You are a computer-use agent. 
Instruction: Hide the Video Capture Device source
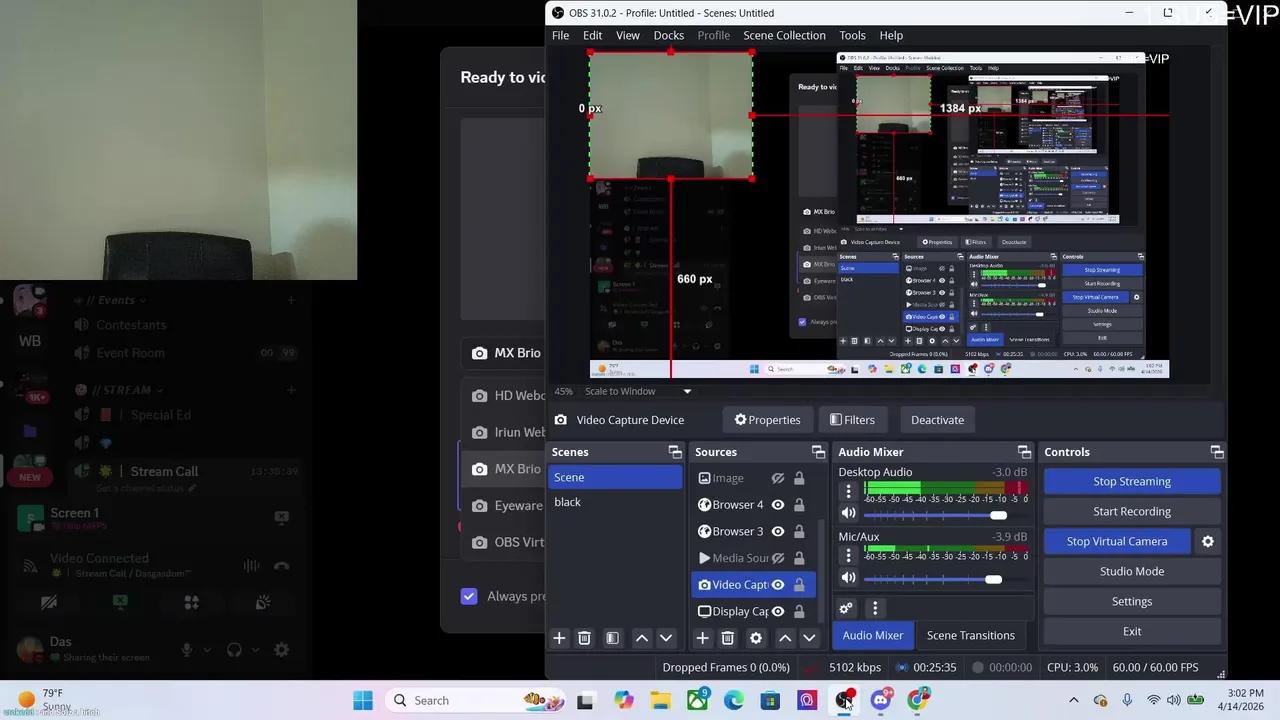click(777, 585)
